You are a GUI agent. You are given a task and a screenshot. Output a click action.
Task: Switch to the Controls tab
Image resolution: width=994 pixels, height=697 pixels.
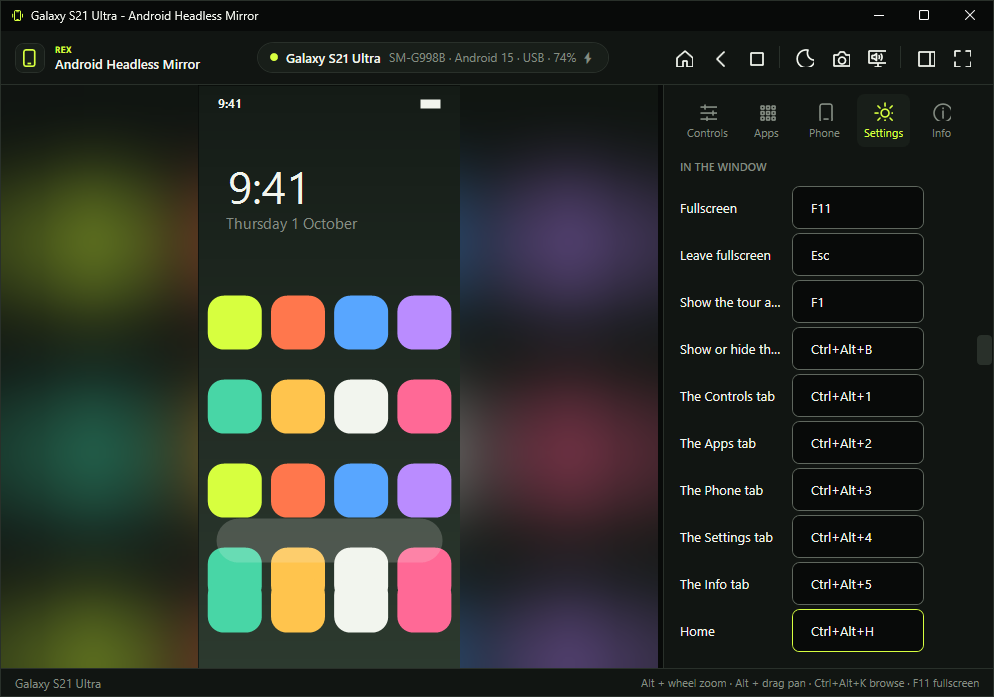[707, 121]
